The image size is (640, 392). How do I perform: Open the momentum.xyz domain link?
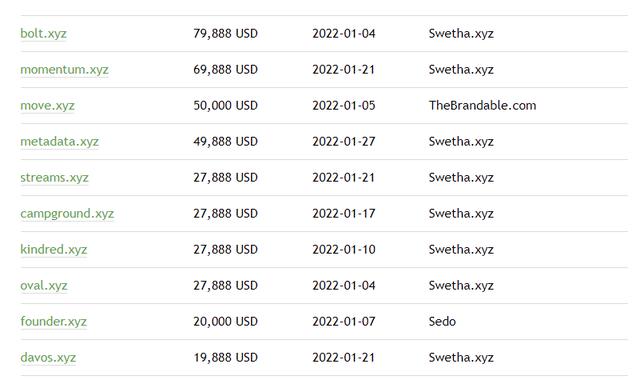64,69
